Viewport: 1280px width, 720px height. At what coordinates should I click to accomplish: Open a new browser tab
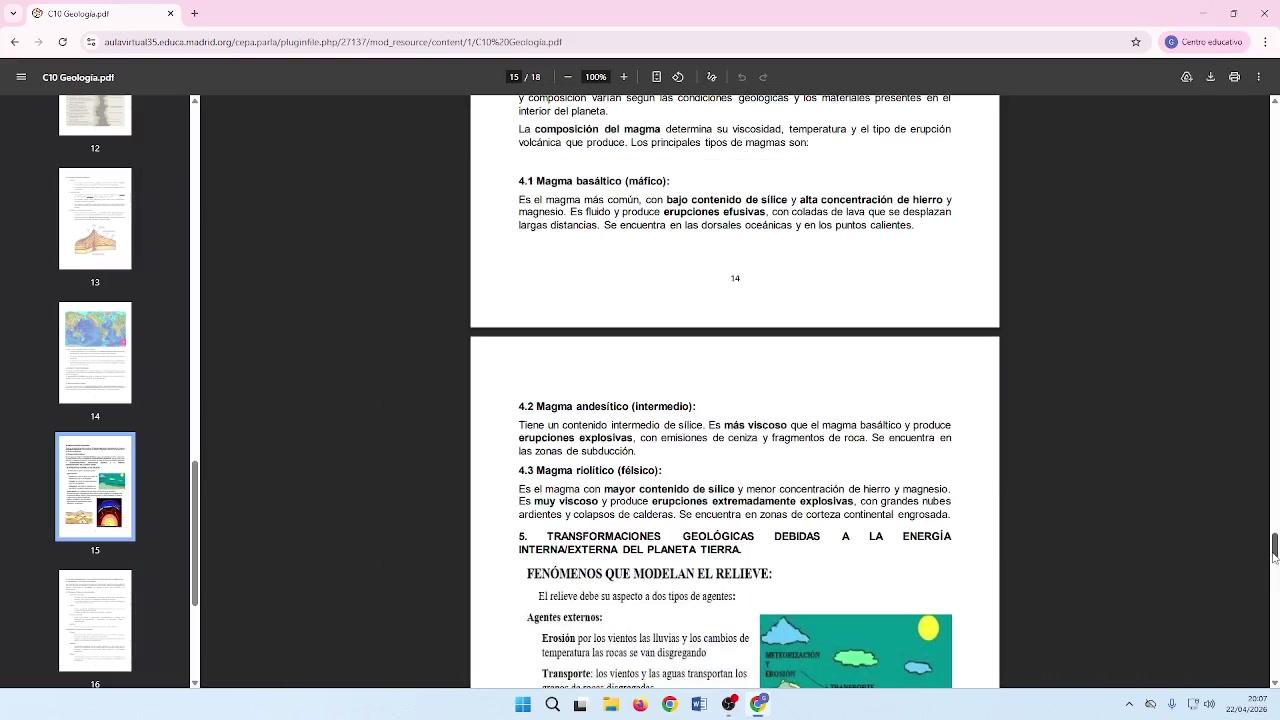[x=194, y=14]
